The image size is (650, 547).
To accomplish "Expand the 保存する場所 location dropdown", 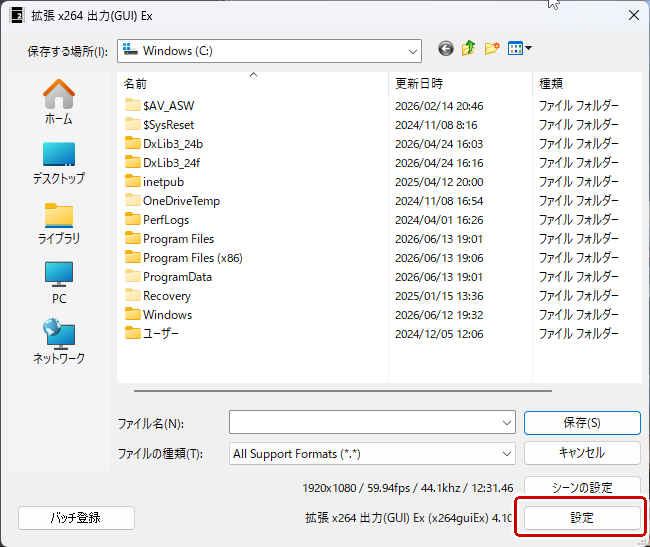I will 412,51.
